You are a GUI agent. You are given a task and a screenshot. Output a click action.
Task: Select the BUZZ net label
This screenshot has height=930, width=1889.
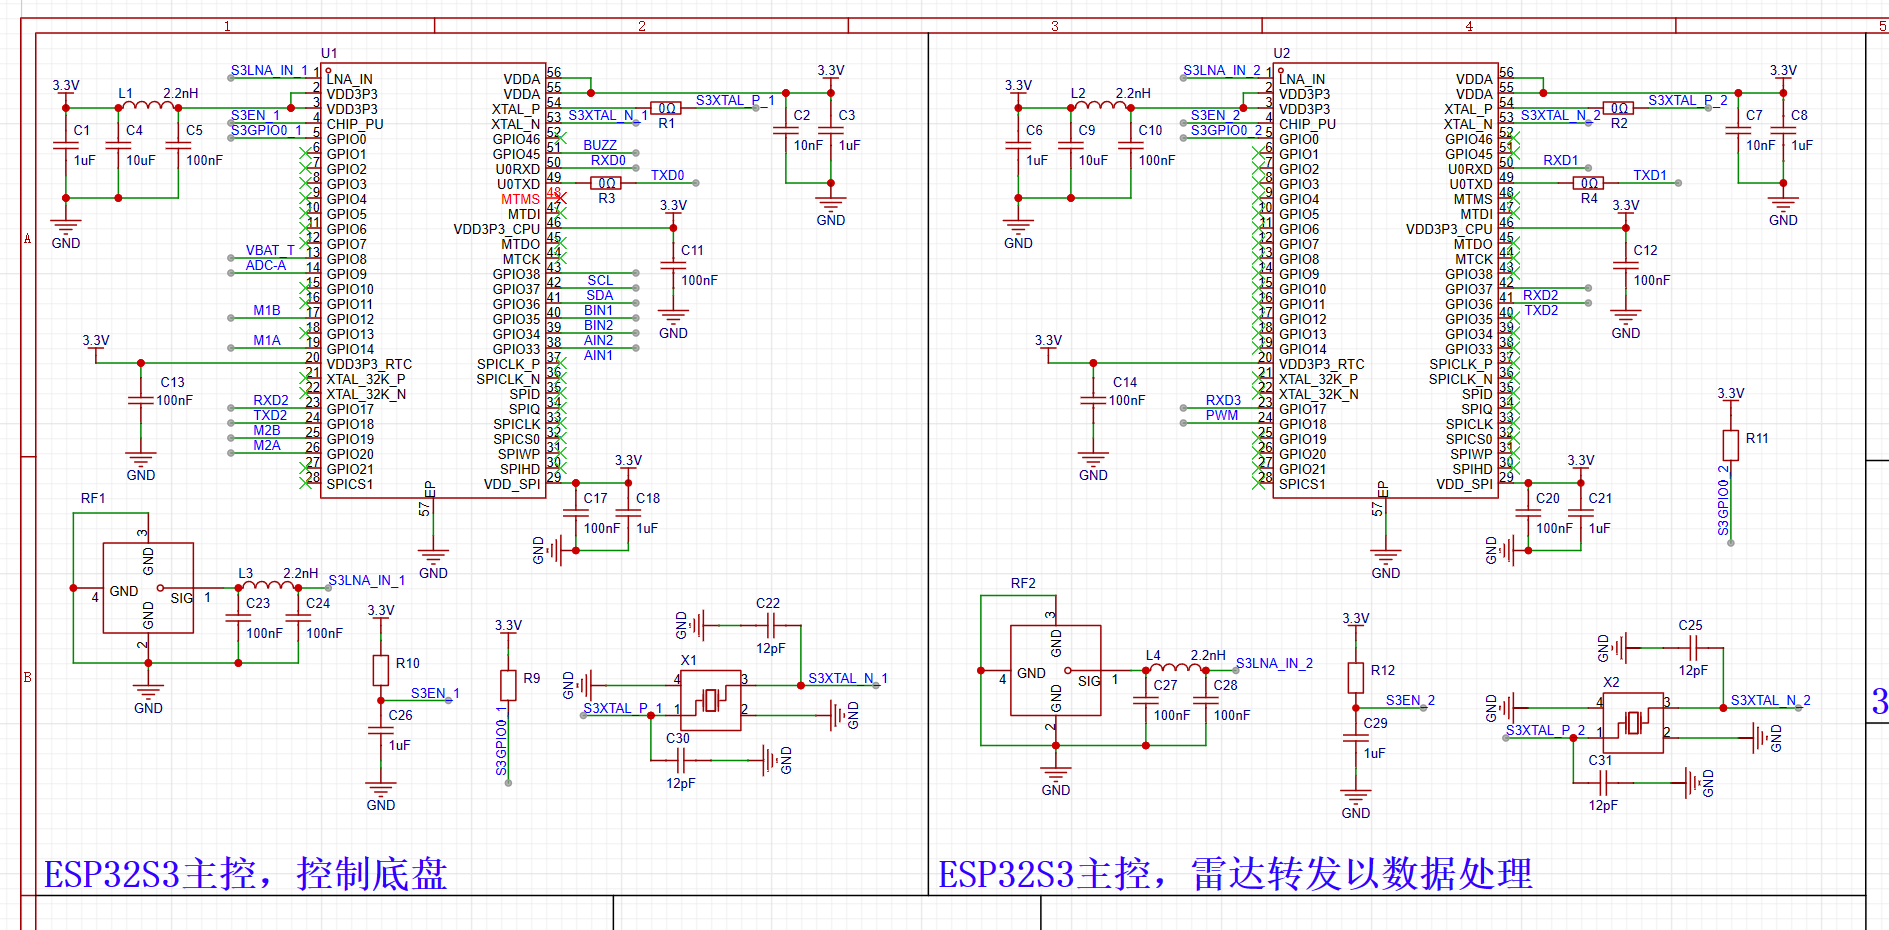(600, 145)
